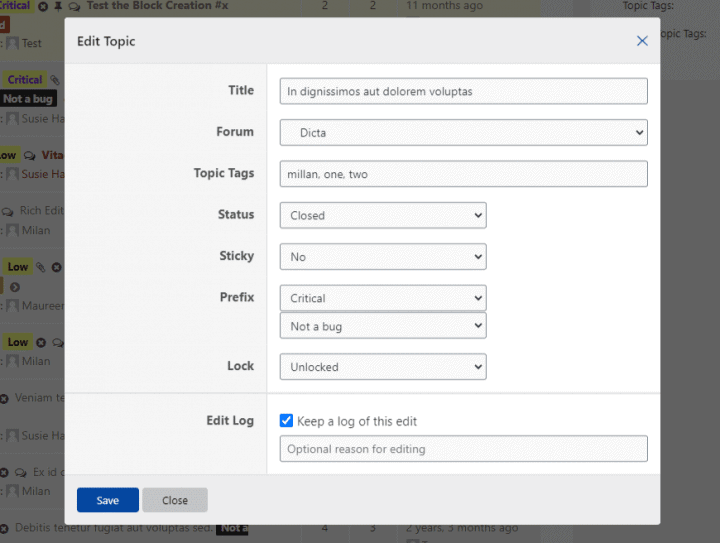
Task: Expand the Sticky dropdown set to No
Action: 383,257
